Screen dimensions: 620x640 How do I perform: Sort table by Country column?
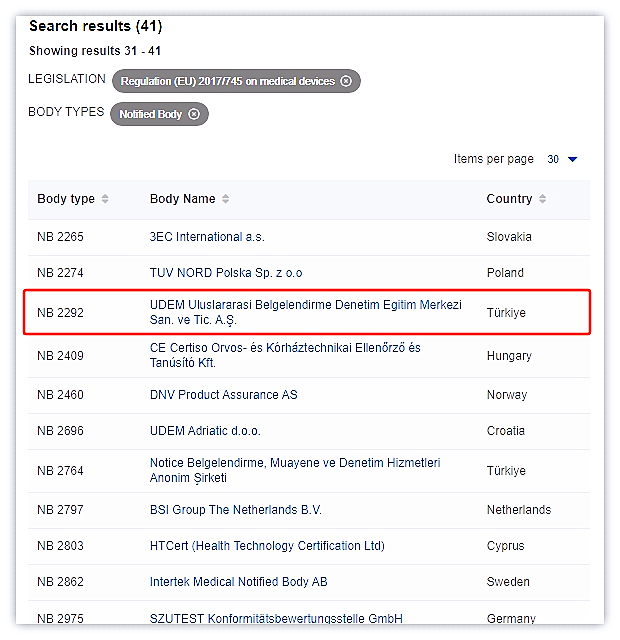coord(542,199)
